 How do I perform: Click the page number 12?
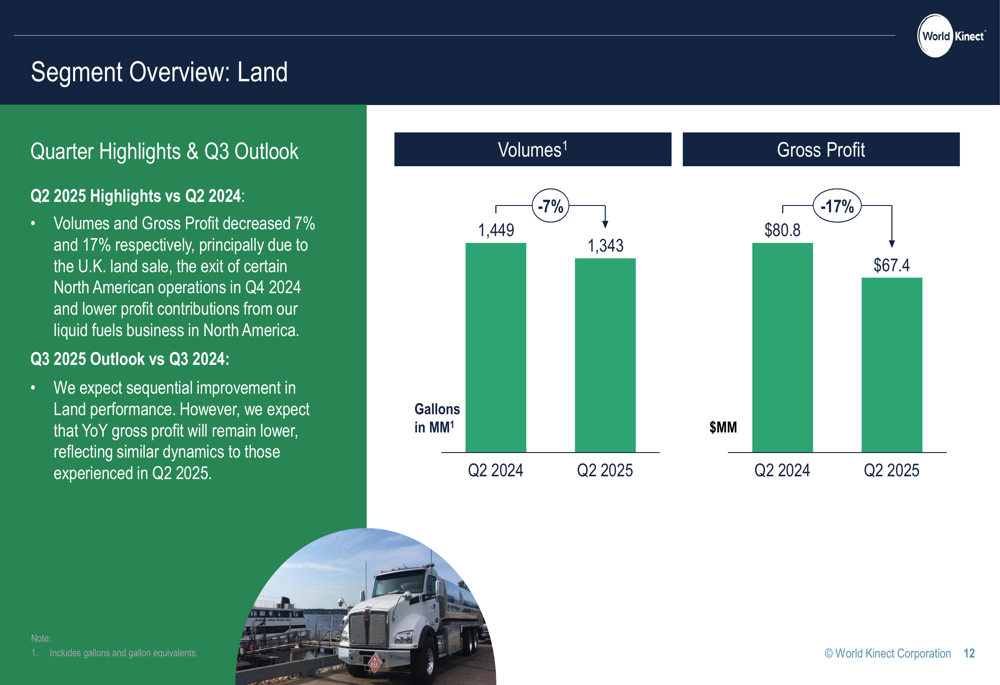point(969,653)
